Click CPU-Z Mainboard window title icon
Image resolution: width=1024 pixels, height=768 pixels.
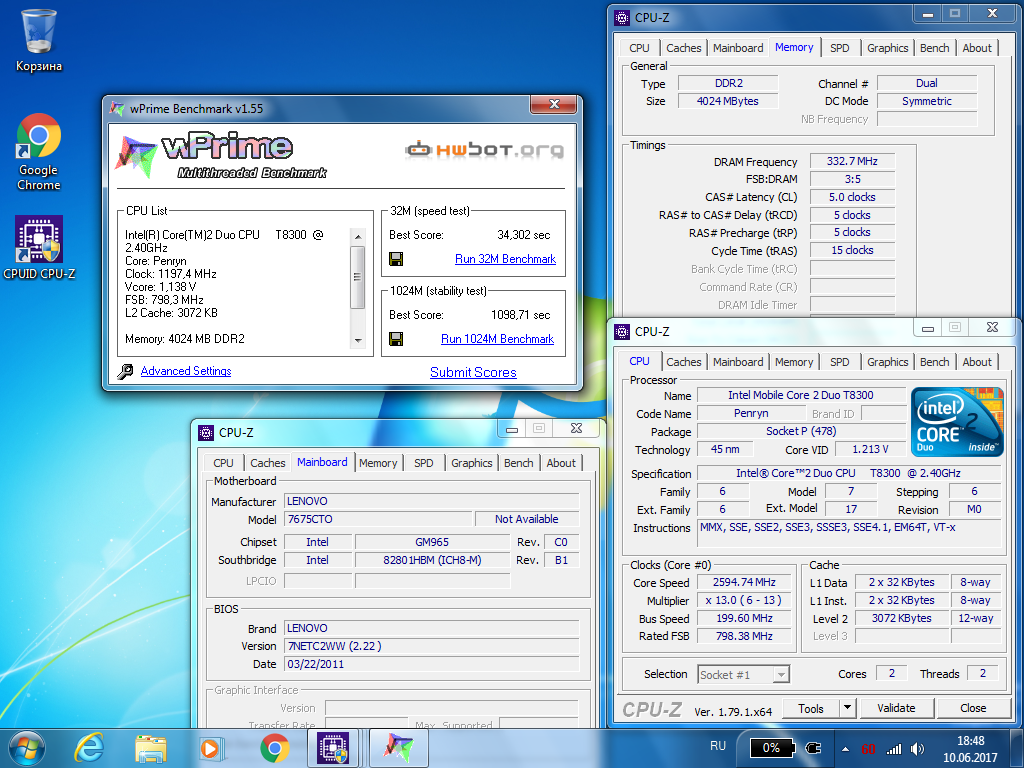tap(206, 432)
